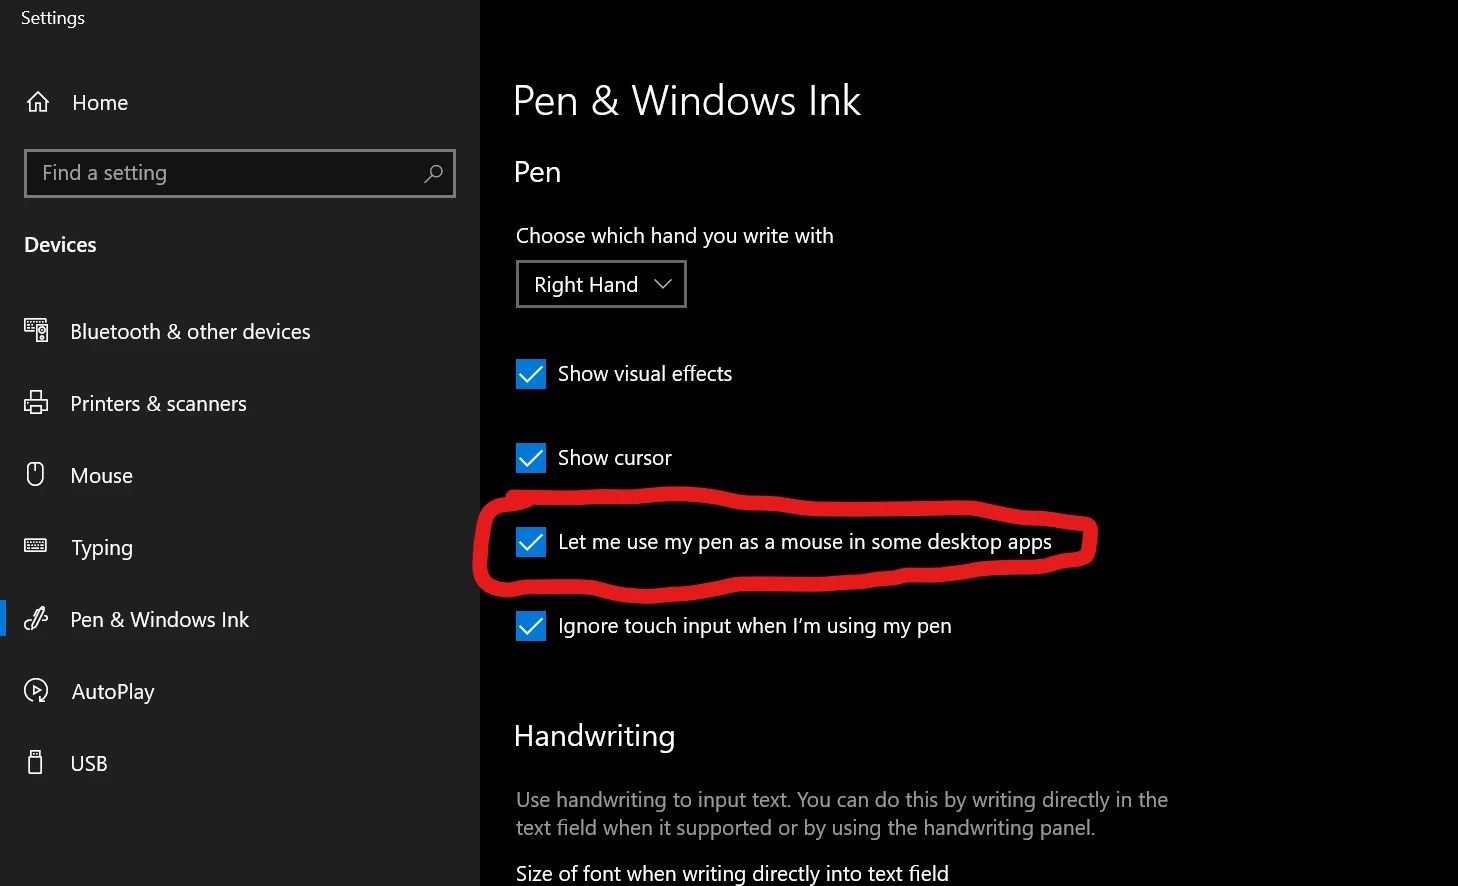
Task: Open AutoPlay settings page
Action: click(x=112, y=692)
